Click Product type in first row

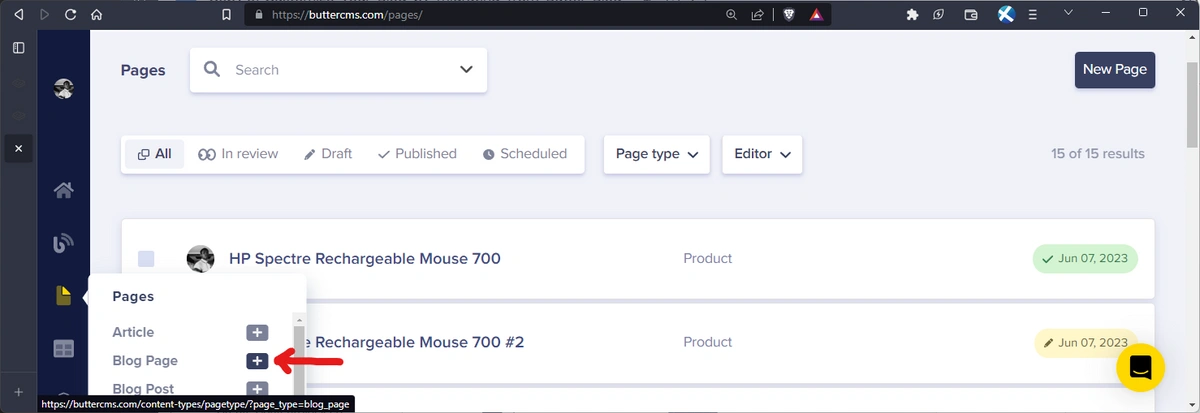point(708,259)
